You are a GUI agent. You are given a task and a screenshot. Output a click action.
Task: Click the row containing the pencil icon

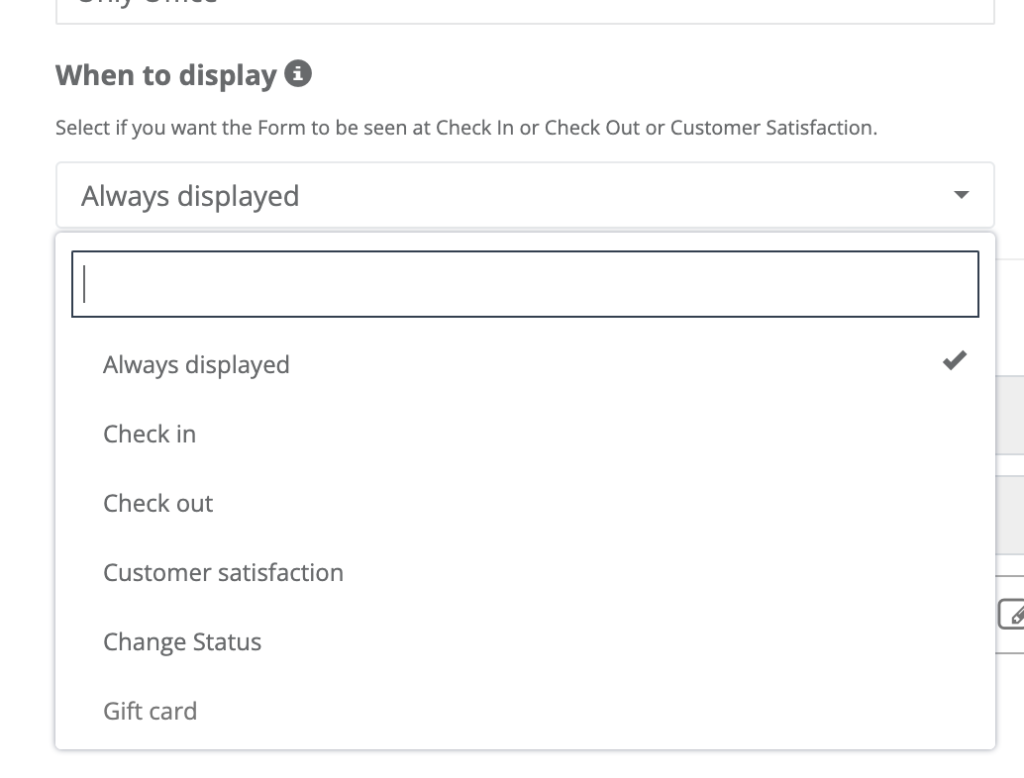click(x=1010, y=615)
